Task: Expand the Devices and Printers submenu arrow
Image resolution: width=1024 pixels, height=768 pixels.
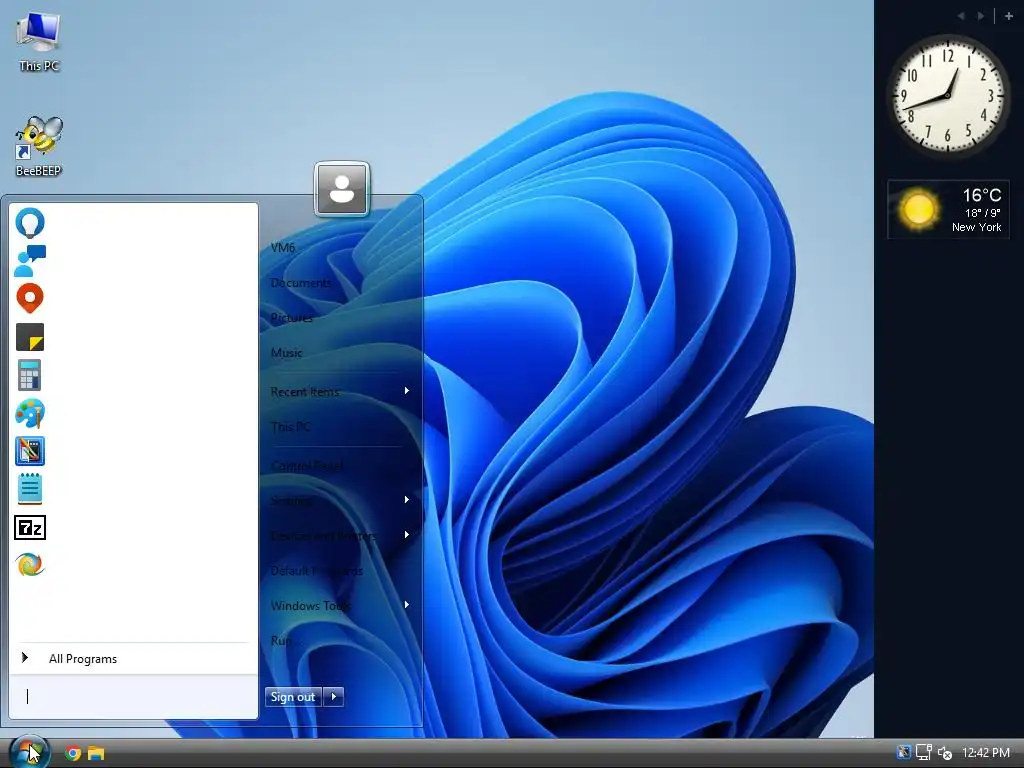Action: (x=407, y=535)
